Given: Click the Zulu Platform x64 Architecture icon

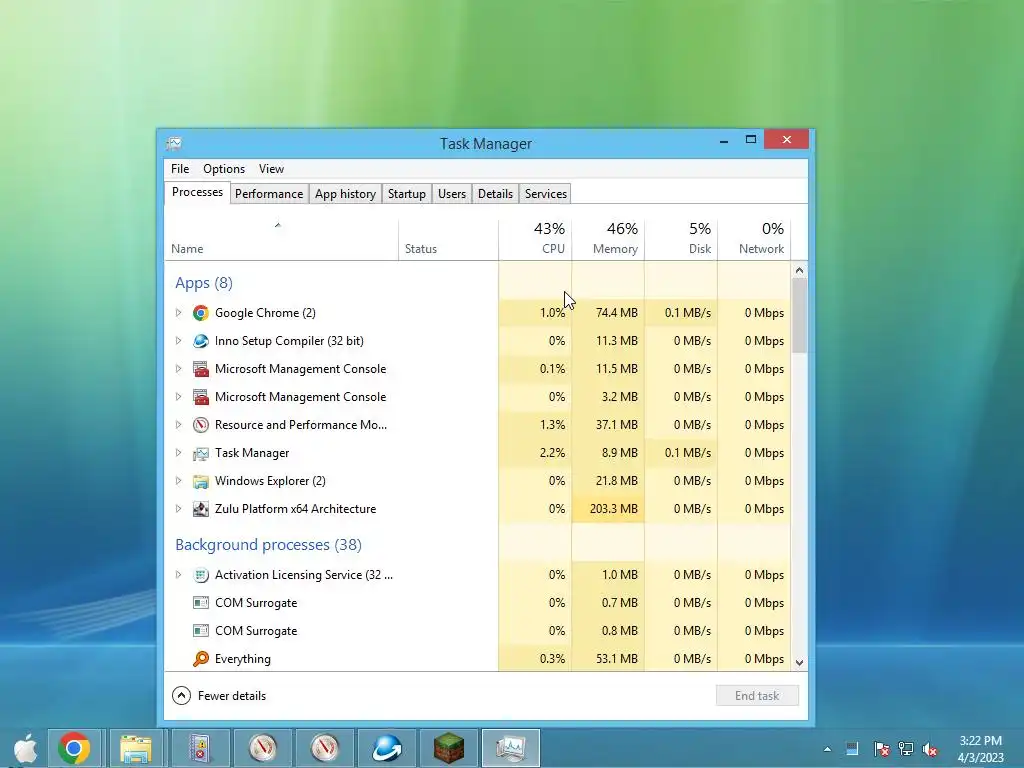Looking at the screenshot, I should tap(200, 509).
